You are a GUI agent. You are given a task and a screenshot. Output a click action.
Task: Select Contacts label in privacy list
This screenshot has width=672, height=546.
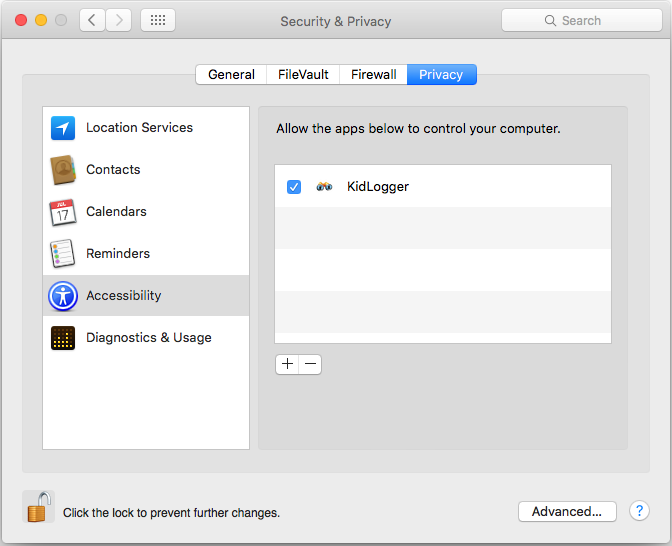(x=113, y=170)
